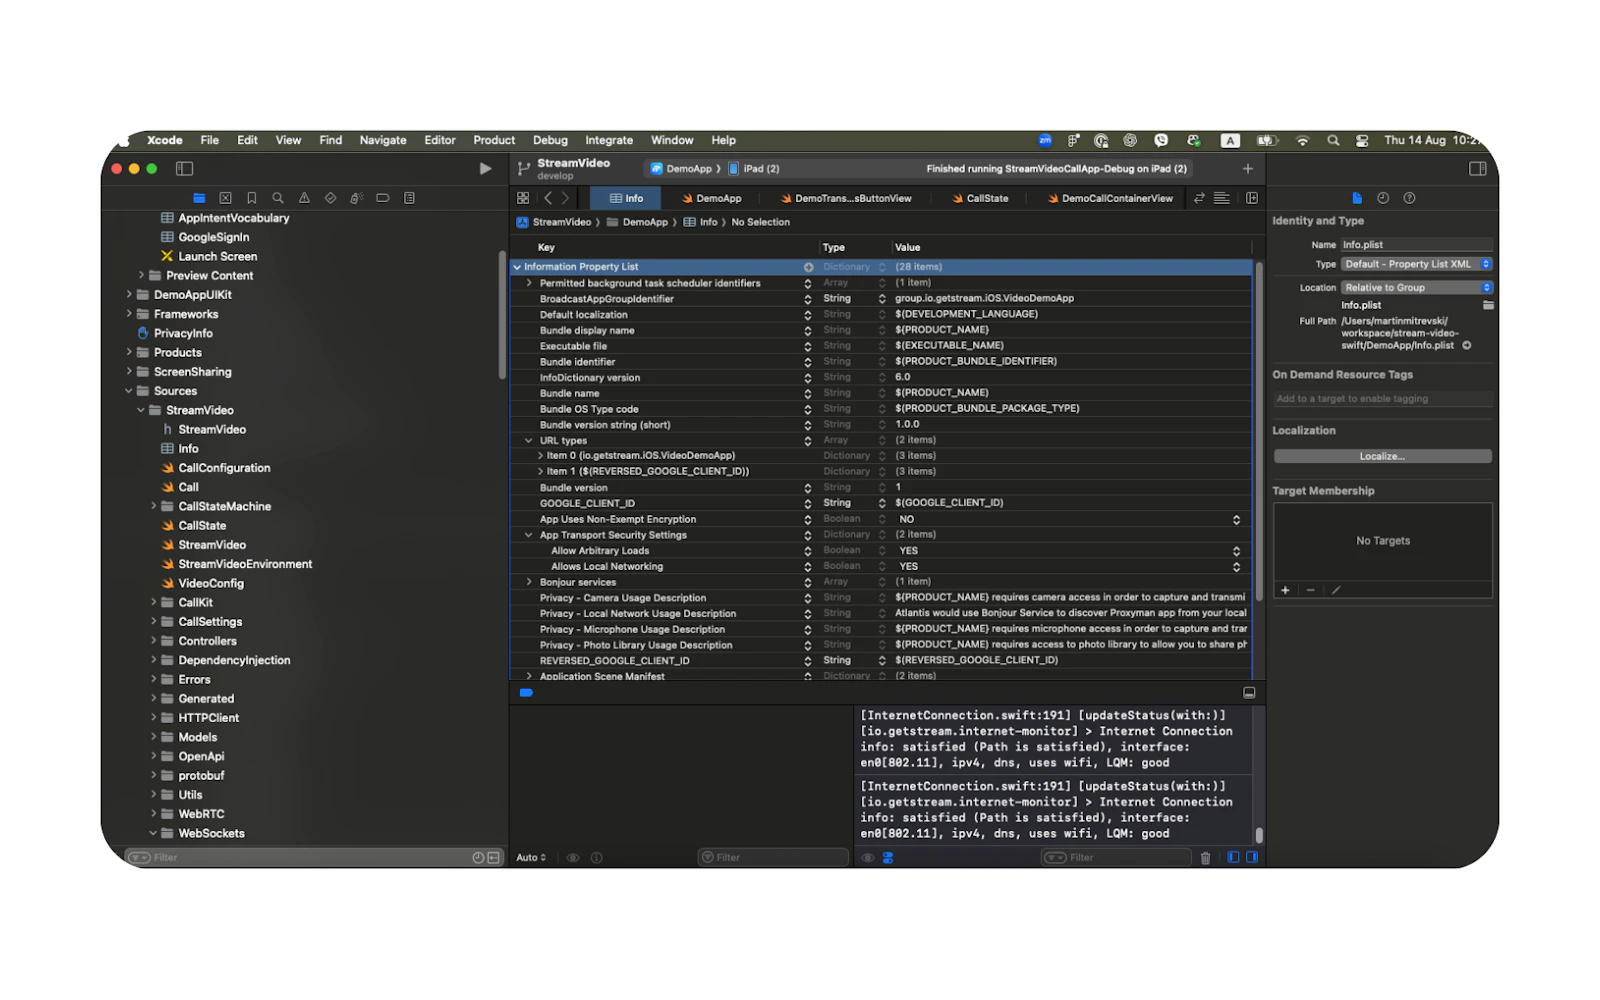Screen dimensions: 1600x1000
Task: Add a new editor split icon
Action: [1252, 198]
